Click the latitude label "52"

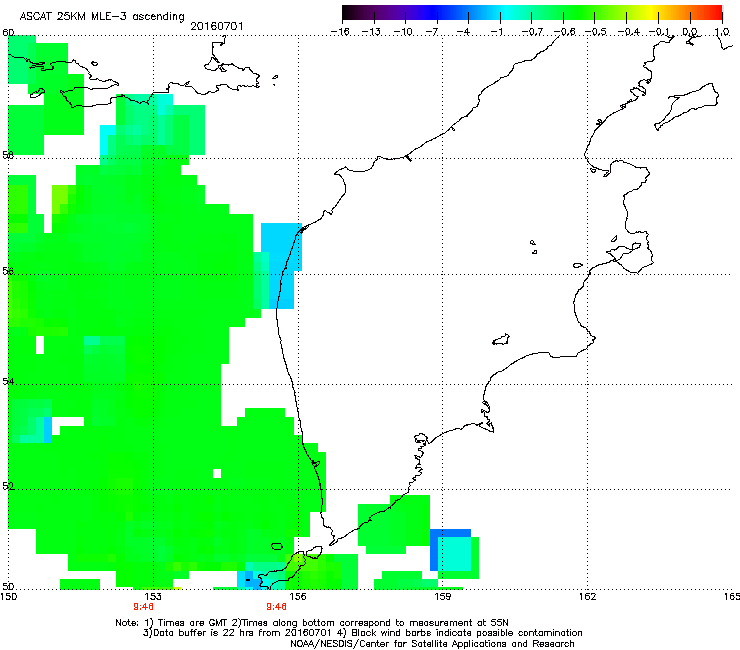(x=8, y=486)
